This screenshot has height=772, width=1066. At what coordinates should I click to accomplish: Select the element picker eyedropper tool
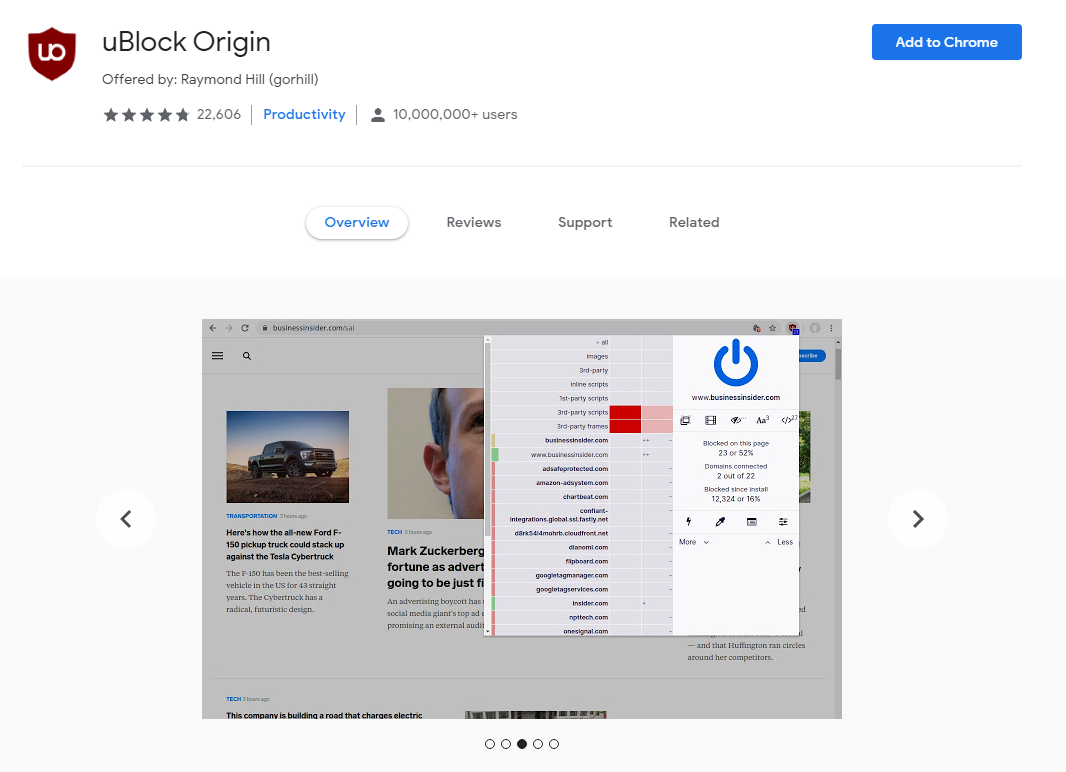[x=719, y=521]
